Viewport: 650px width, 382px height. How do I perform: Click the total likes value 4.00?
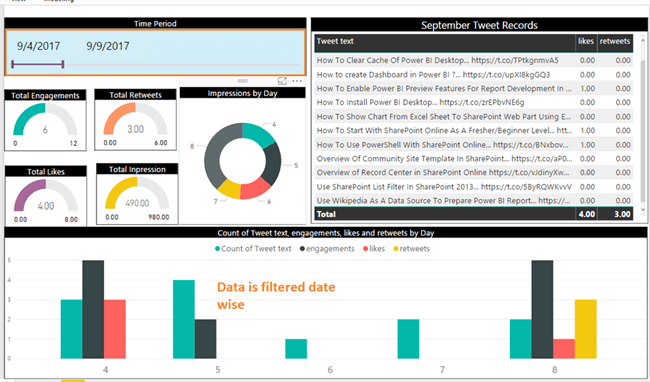[587, 214]
